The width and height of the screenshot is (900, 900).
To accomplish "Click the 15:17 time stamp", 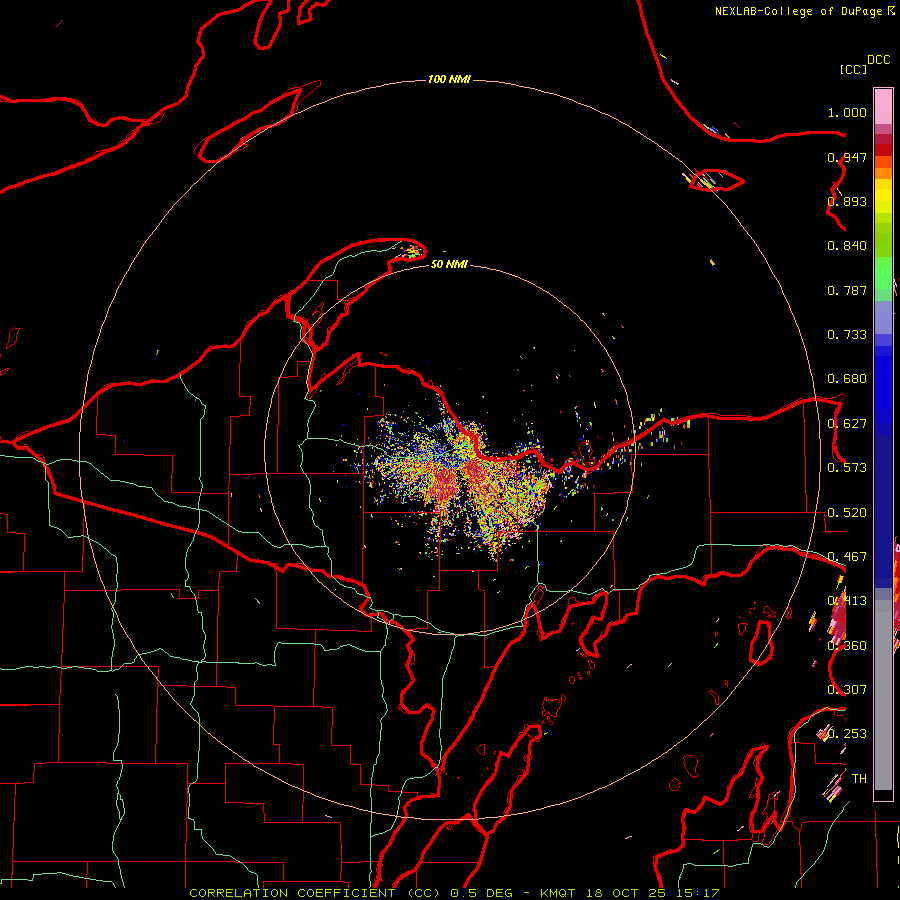I will point(697,893).
